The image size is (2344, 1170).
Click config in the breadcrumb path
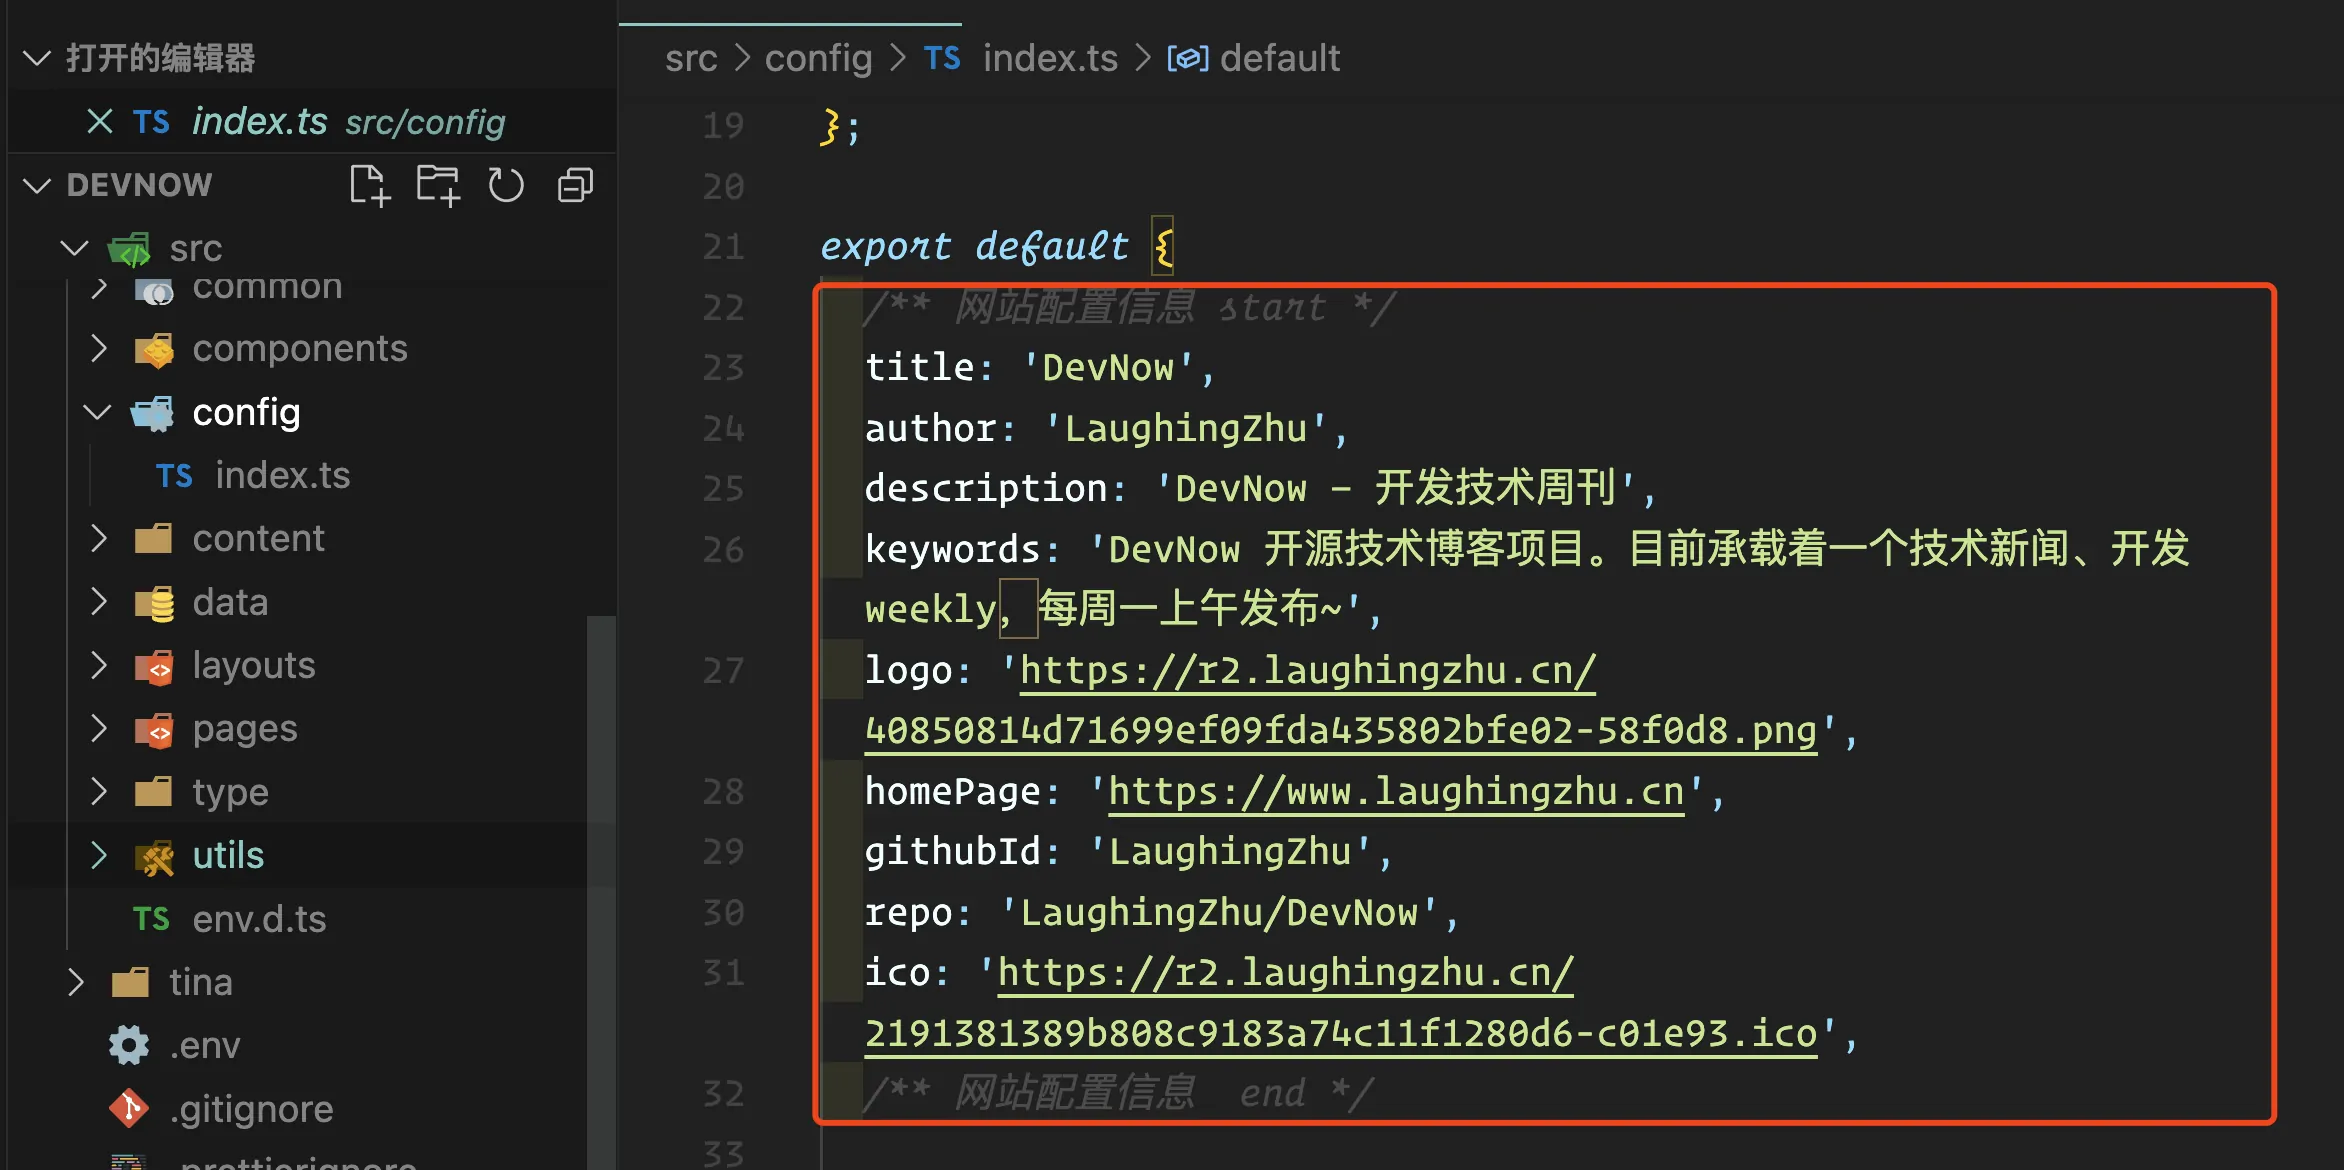click(x=818, y=58)
